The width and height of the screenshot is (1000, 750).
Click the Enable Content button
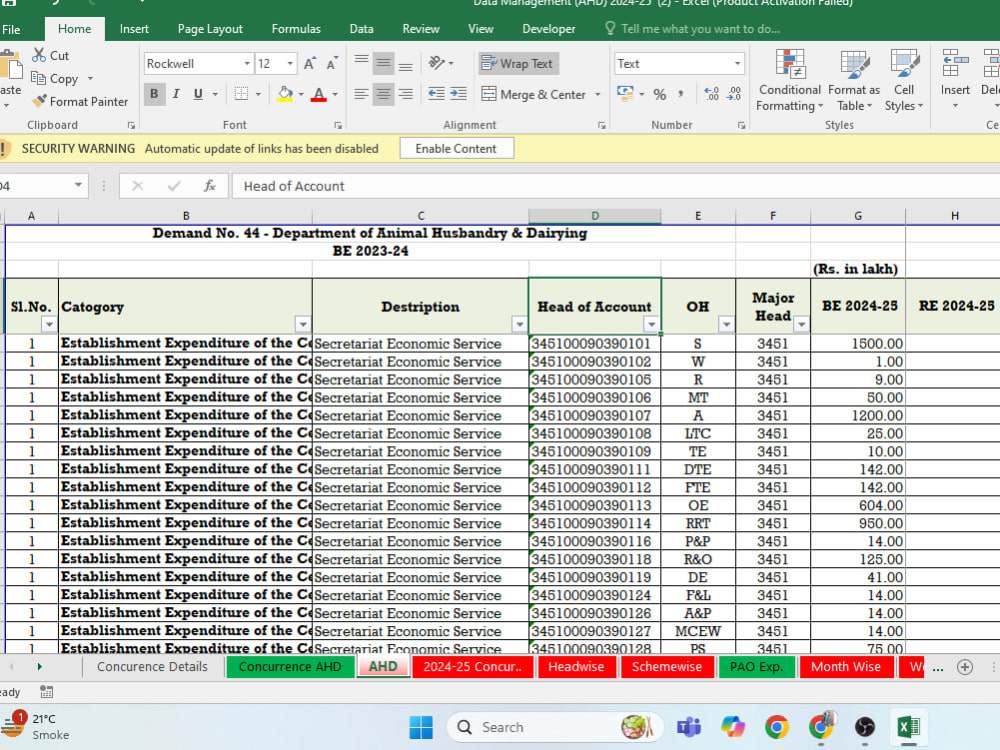[x=456, y=149]
